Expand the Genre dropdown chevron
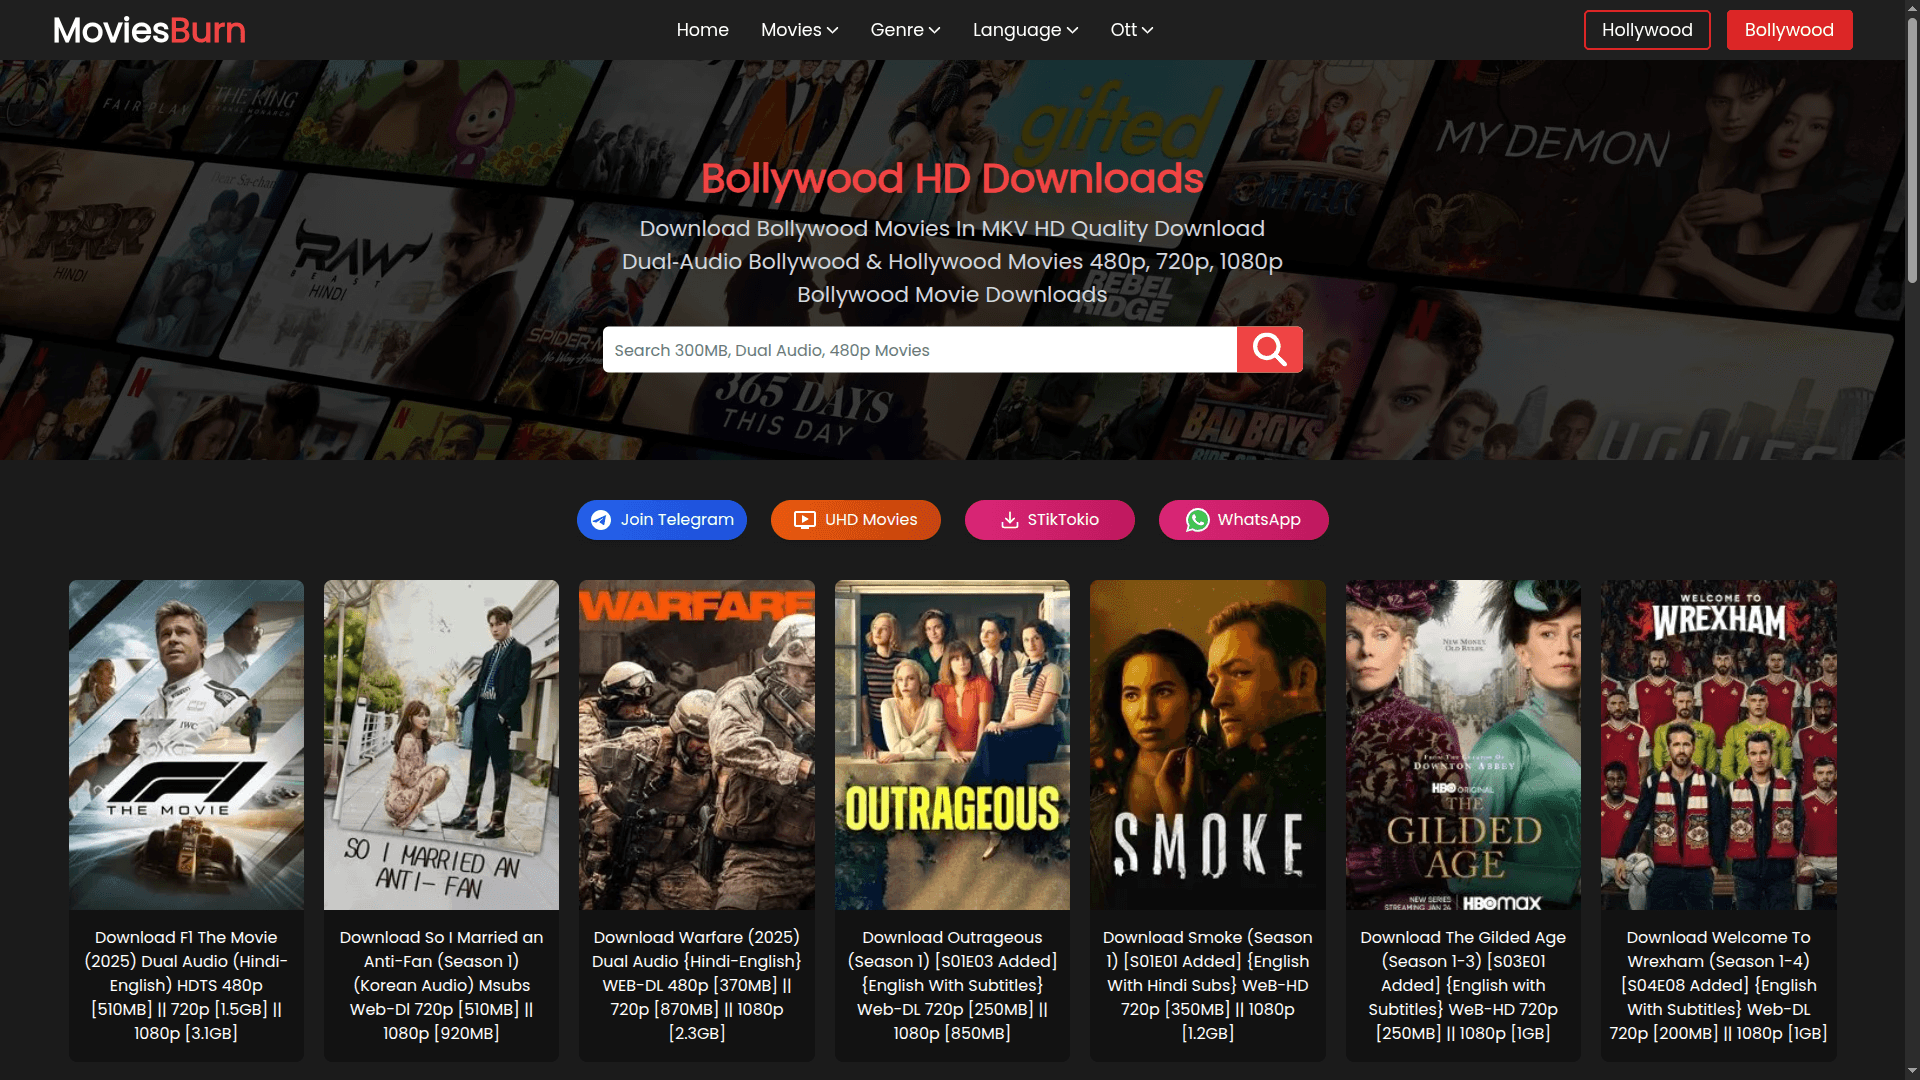This screenshot has height=1080, width=1920. pyautogui.click(x=935, y=30)
